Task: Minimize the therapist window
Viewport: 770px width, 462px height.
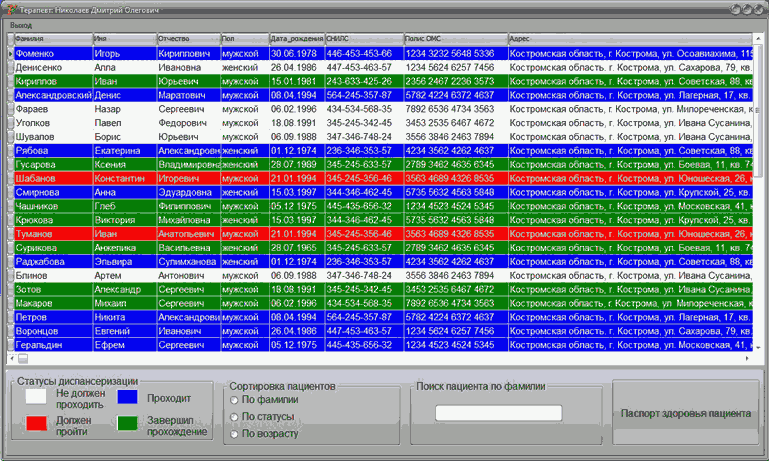Action: [735, 8]
